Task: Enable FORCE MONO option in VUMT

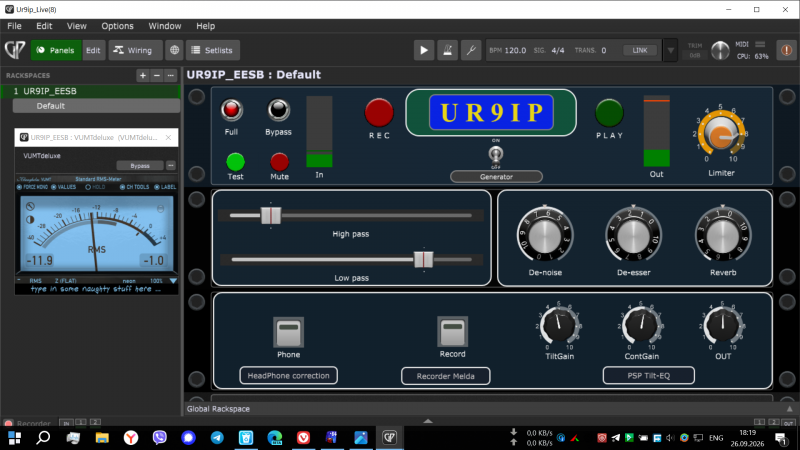Action: pyautogui.click(x=33, y=187)
